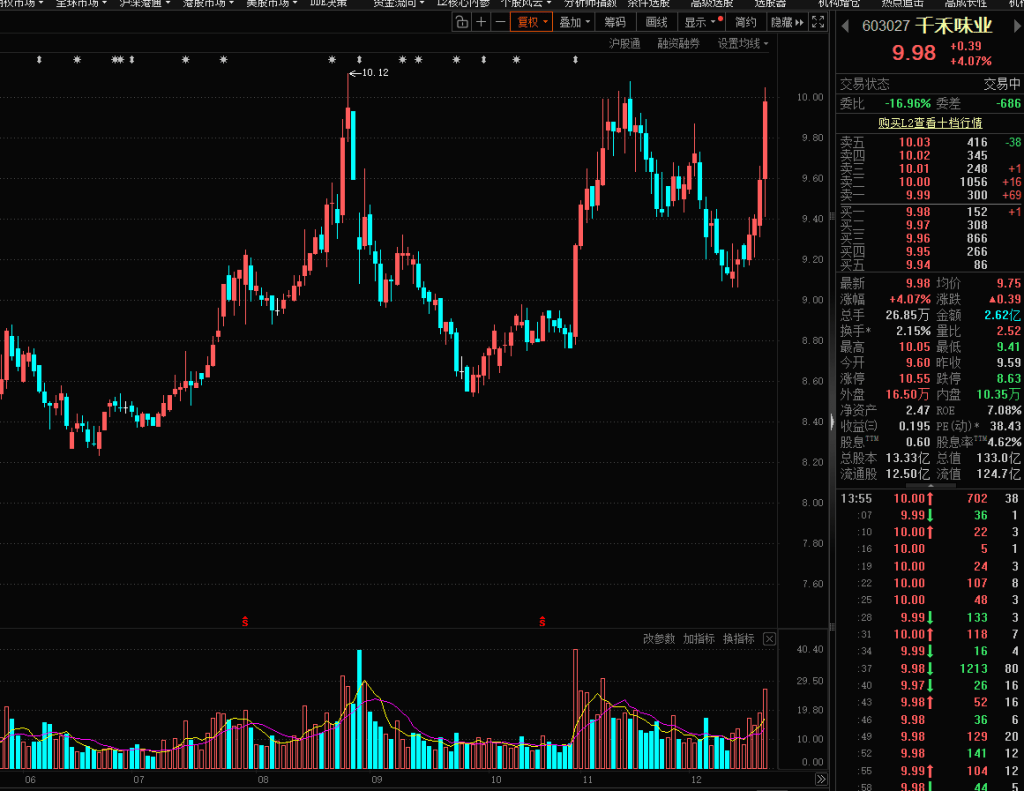Click the fullscreen expand icon
This screenshot has width=1024, height=791.
(818, 22)
